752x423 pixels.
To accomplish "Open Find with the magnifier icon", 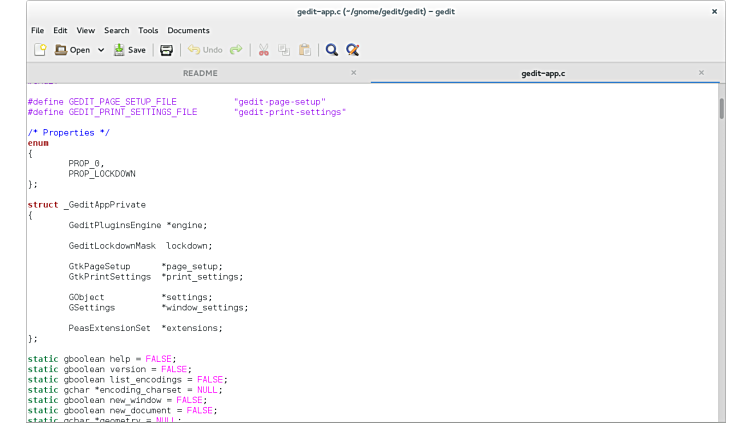I will click(331, 50).
